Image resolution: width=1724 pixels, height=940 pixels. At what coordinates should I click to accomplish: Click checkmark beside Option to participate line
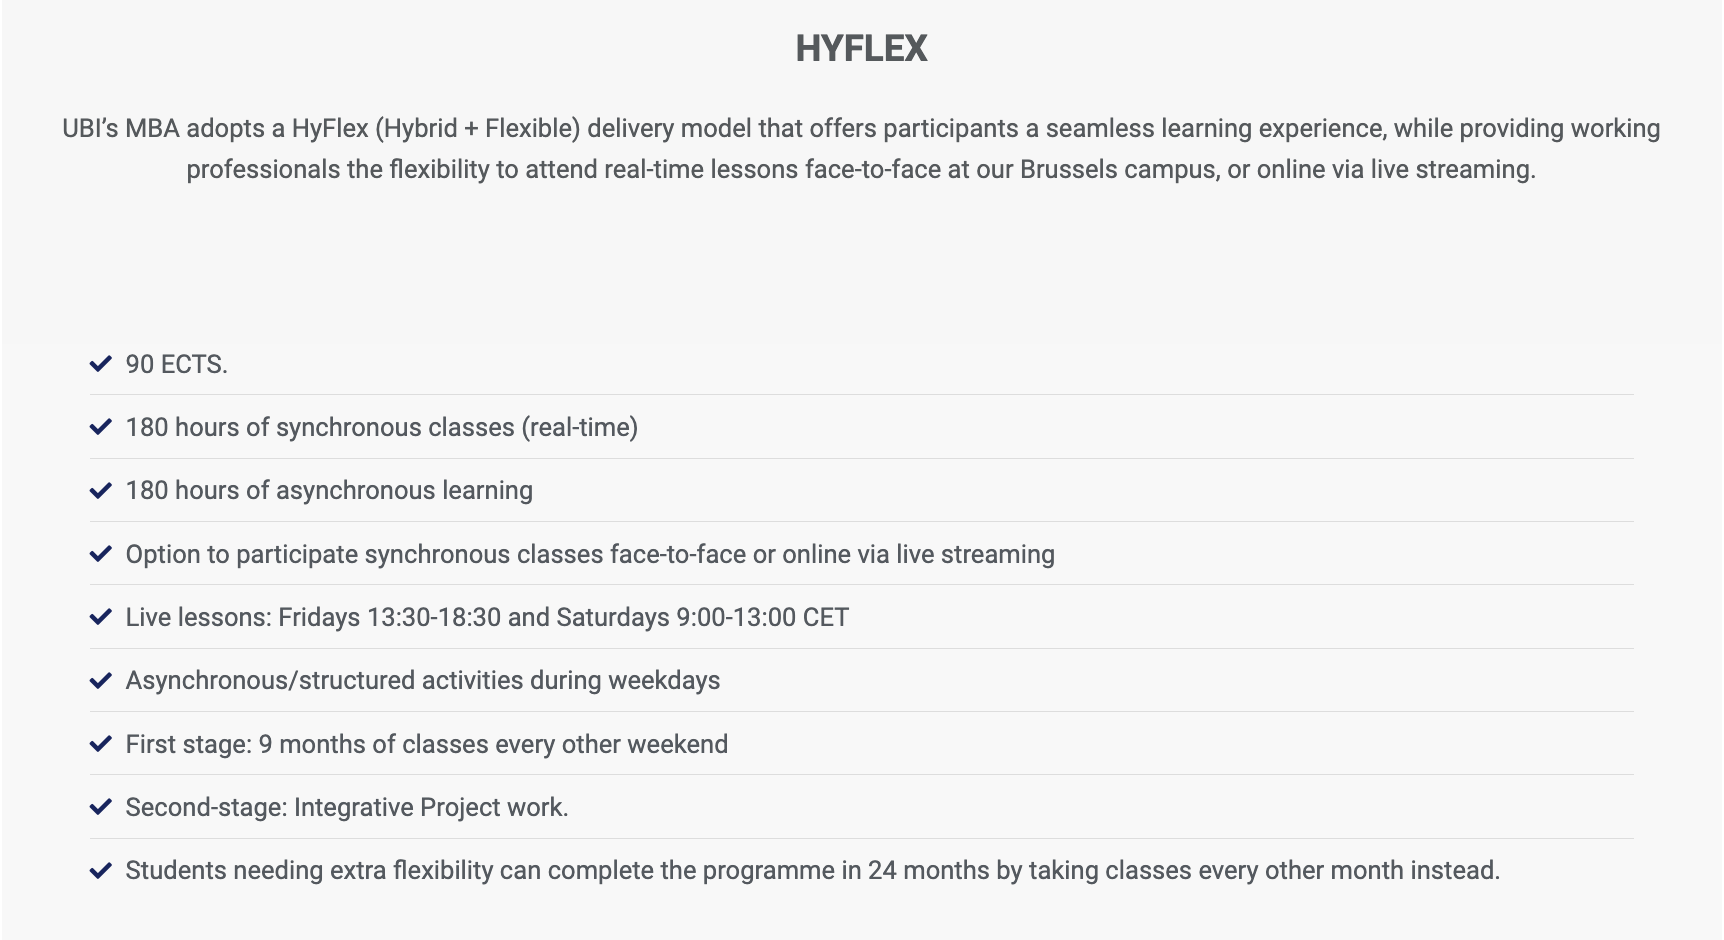click(x=100, y=554)
